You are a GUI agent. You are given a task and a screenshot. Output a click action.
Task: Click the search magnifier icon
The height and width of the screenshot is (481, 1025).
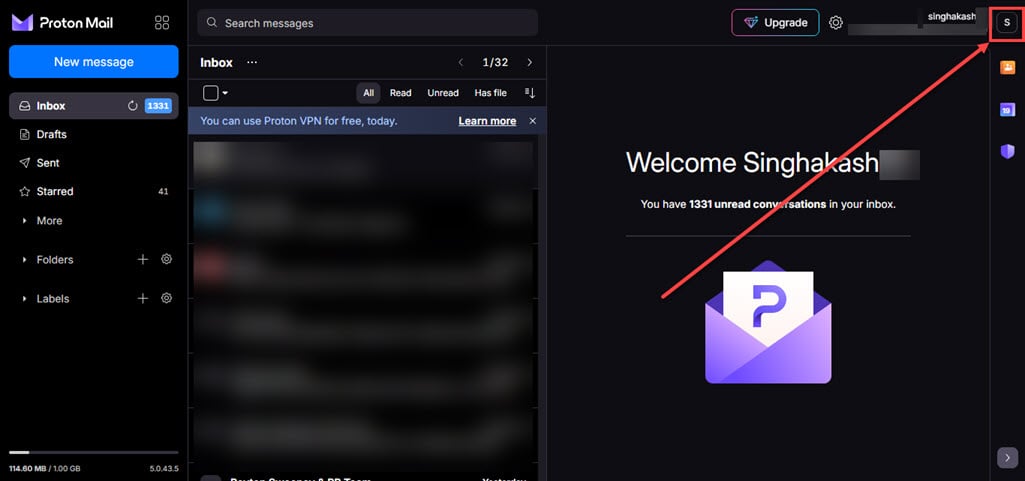point(211,22)
